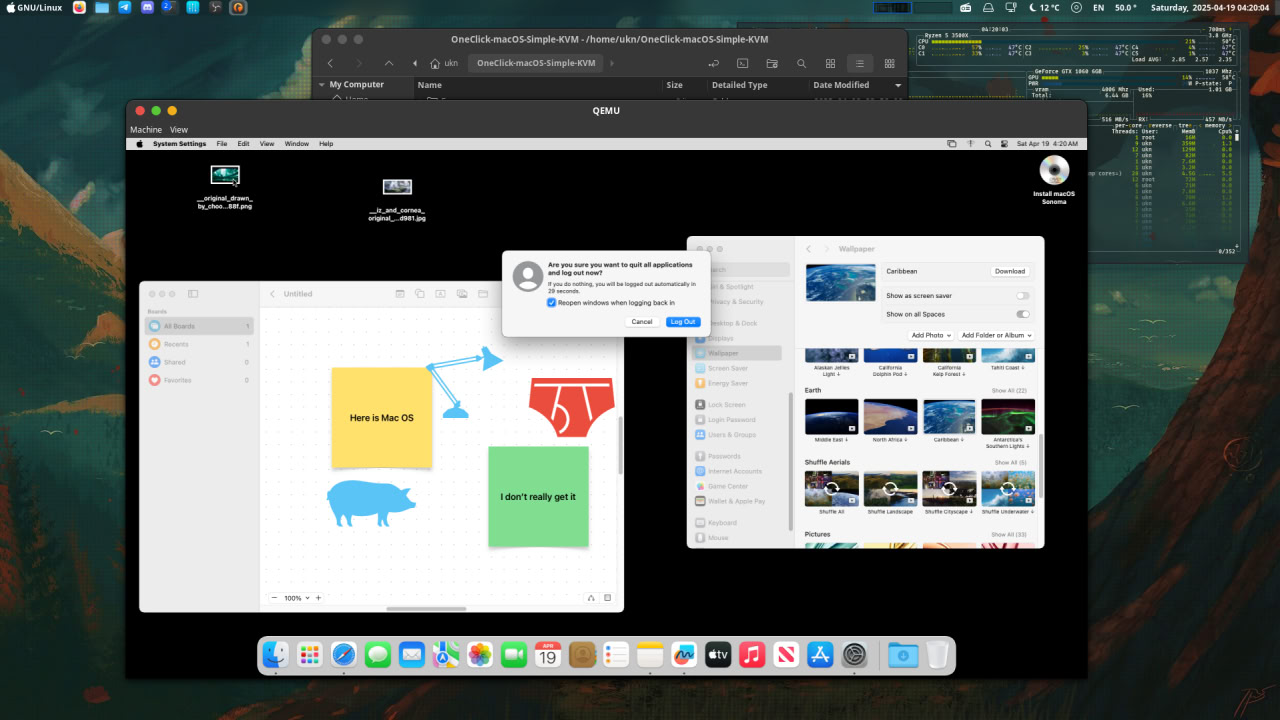Image resolution: width=1280 pixels, height=720 pixels.
Task: Uncheck Reopen windows when logging back in
Action: (x=551, y=302)
